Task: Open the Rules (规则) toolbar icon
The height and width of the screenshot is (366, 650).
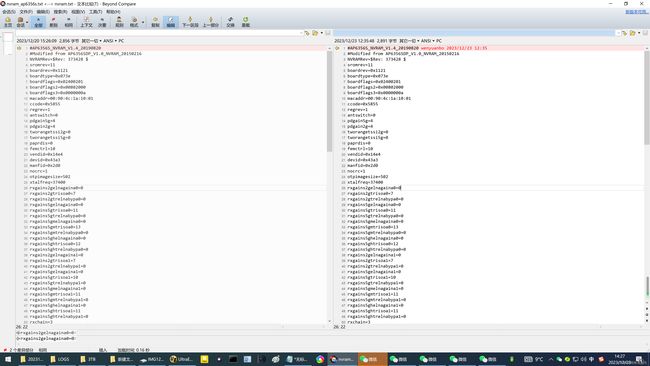Action: 119,22
